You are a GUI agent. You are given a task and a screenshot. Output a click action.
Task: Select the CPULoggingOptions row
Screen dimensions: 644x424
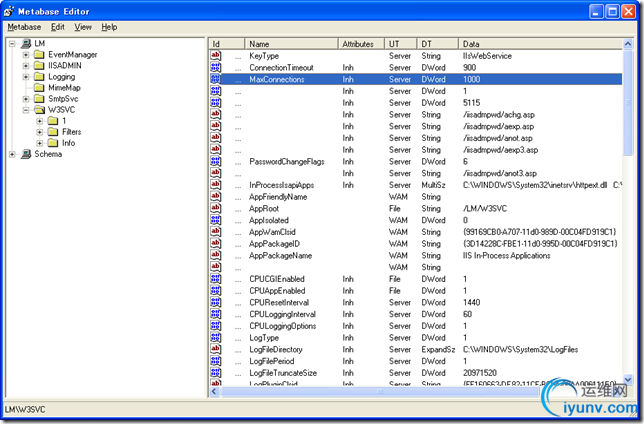416,326
